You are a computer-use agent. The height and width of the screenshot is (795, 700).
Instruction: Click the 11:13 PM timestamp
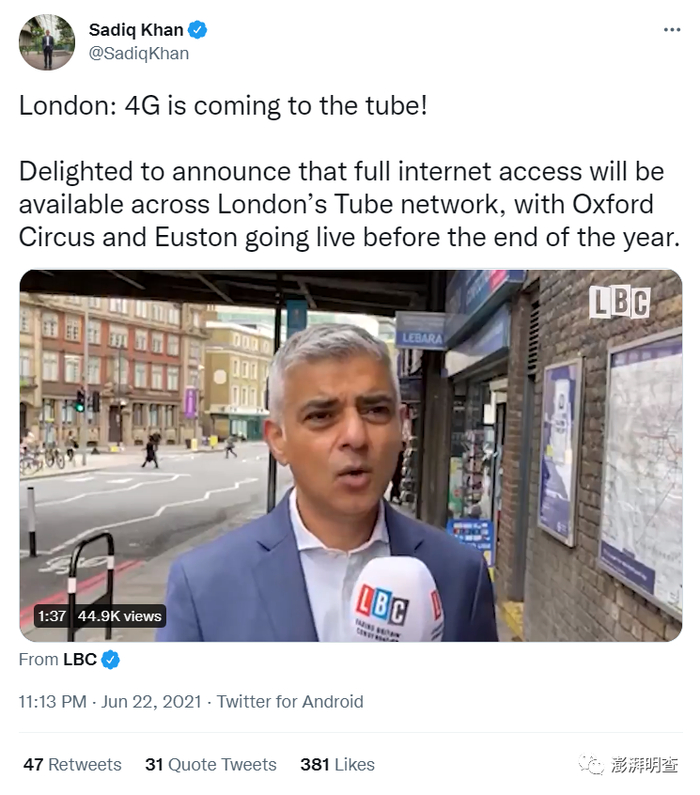tap(53, 702)
